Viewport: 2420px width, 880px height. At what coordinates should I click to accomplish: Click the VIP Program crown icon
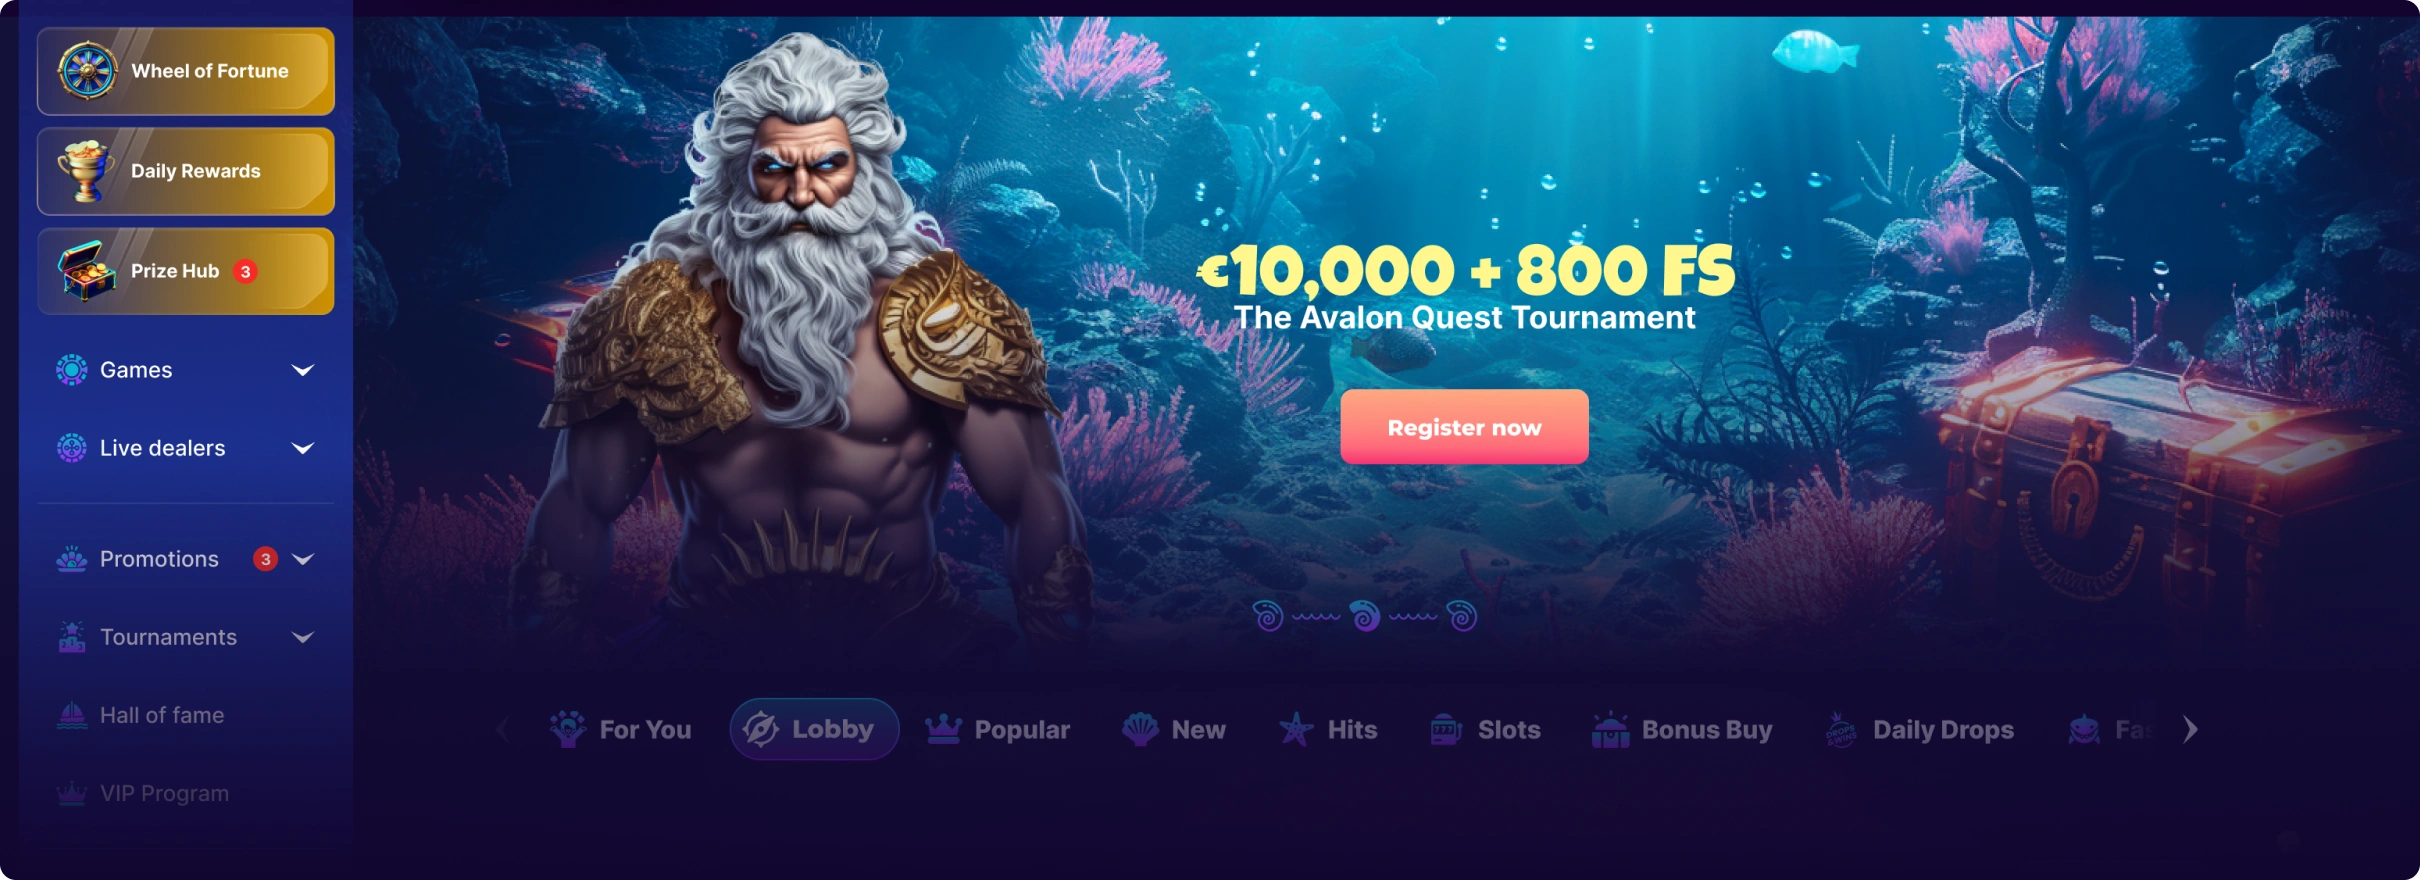(x=72, y=793)
